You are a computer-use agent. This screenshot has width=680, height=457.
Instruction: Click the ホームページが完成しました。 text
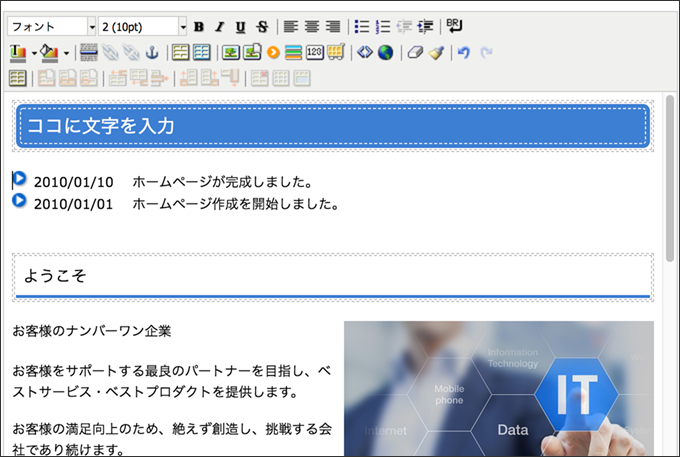tap(223, 182)
